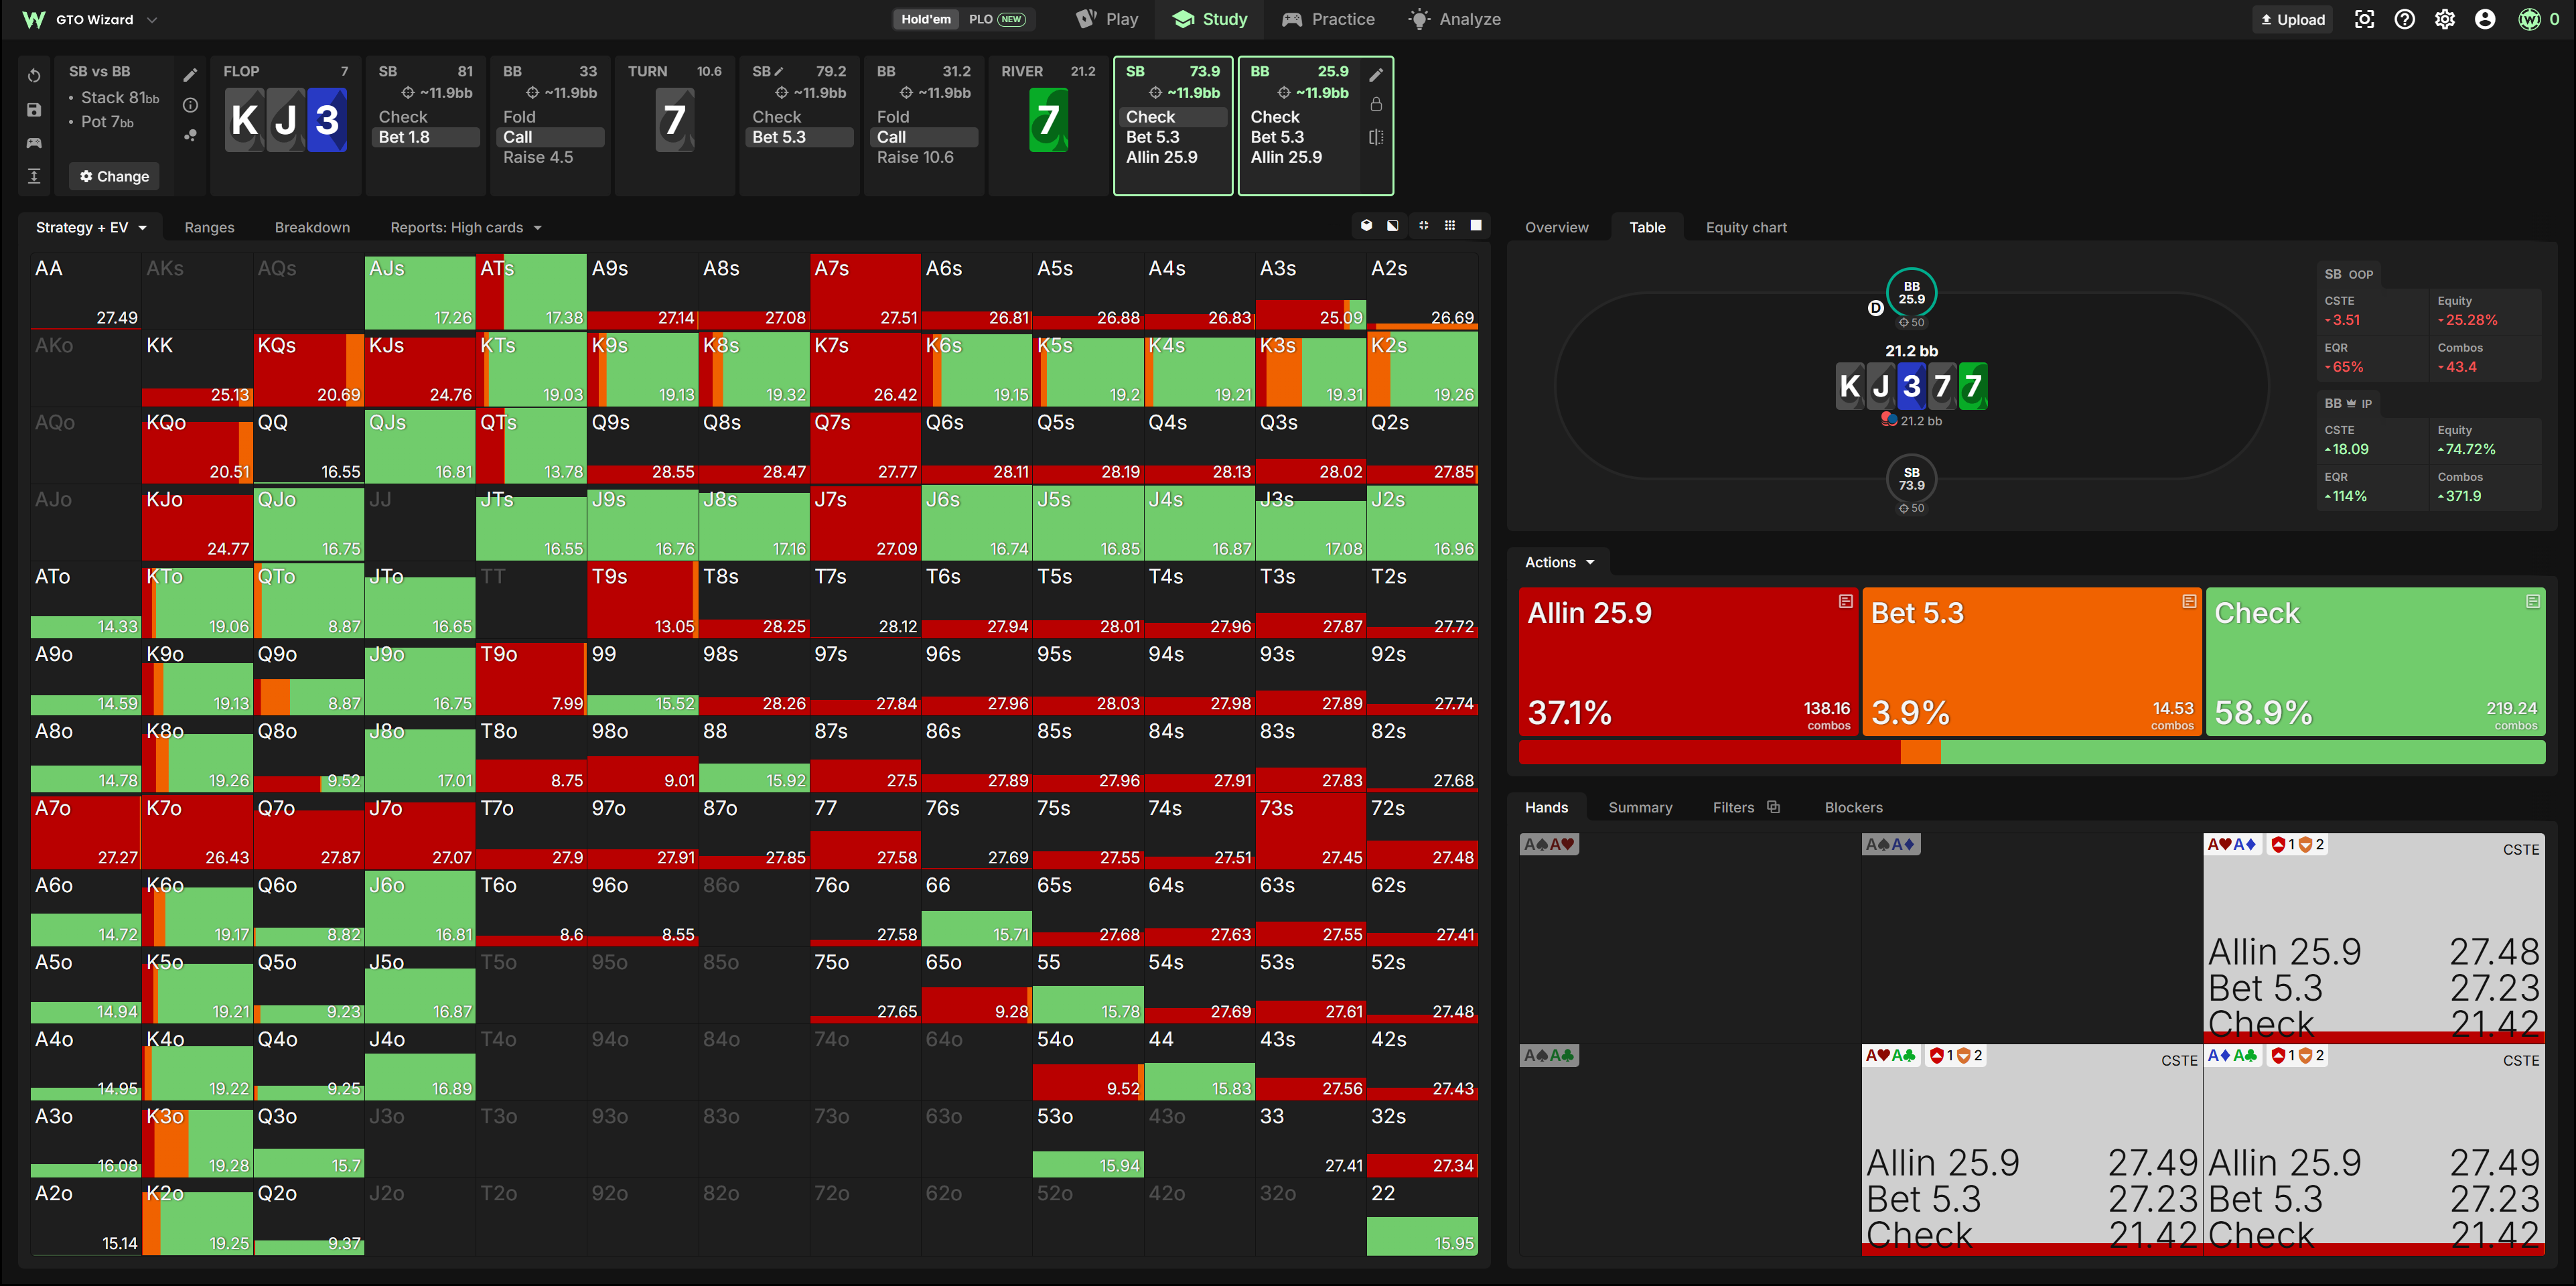The height and width of the screenshot is (1286, 2576).
Task: Click the reset spot arrow icon
Action: (x=34, y=76)
